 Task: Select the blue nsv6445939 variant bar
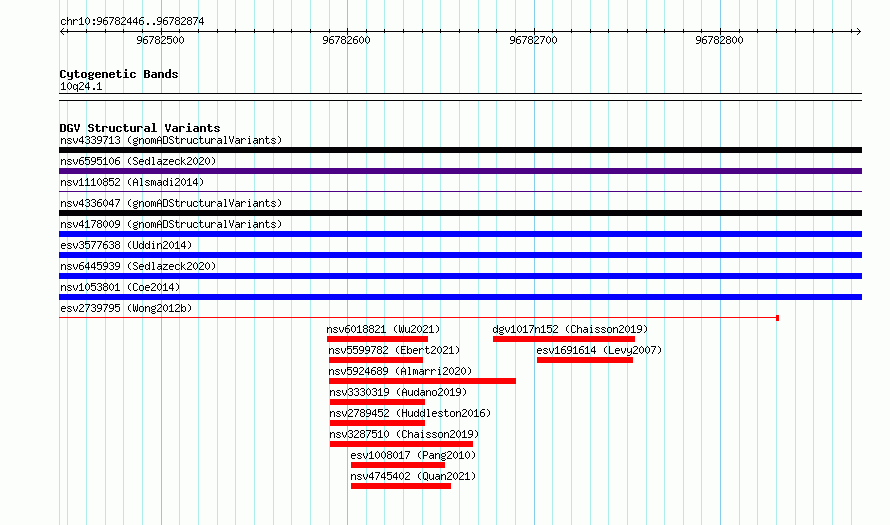[460, 276]
